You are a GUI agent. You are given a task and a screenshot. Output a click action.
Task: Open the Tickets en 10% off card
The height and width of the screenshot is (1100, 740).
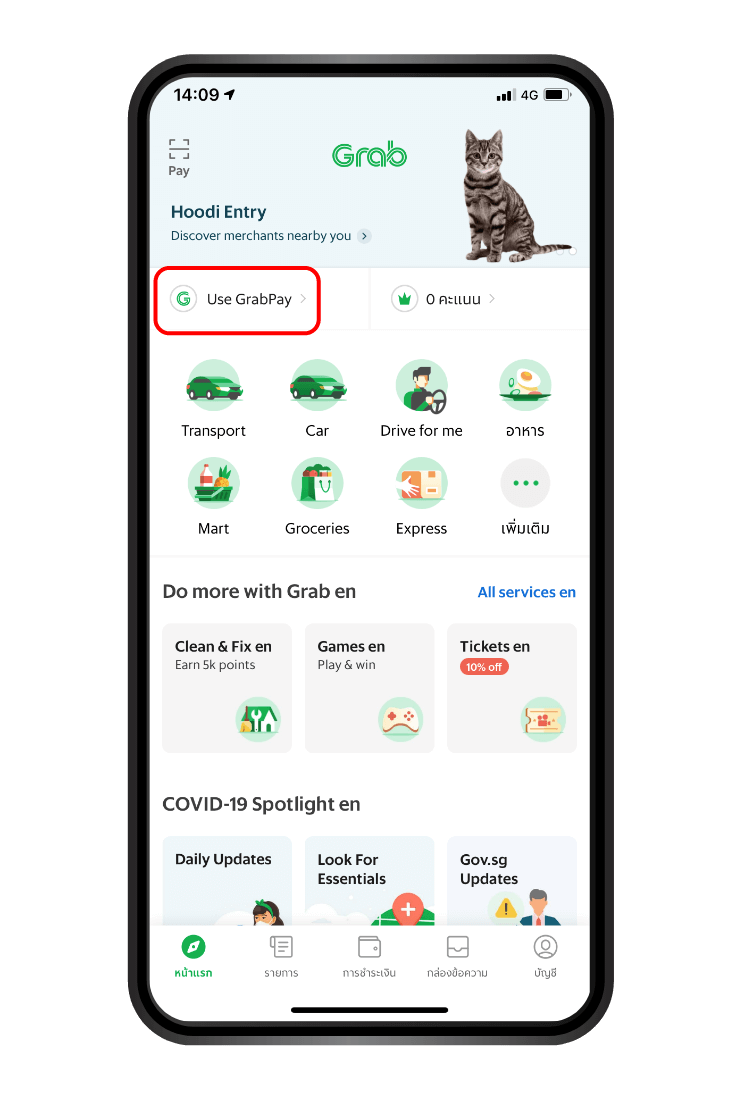click(x=512, y=688)
